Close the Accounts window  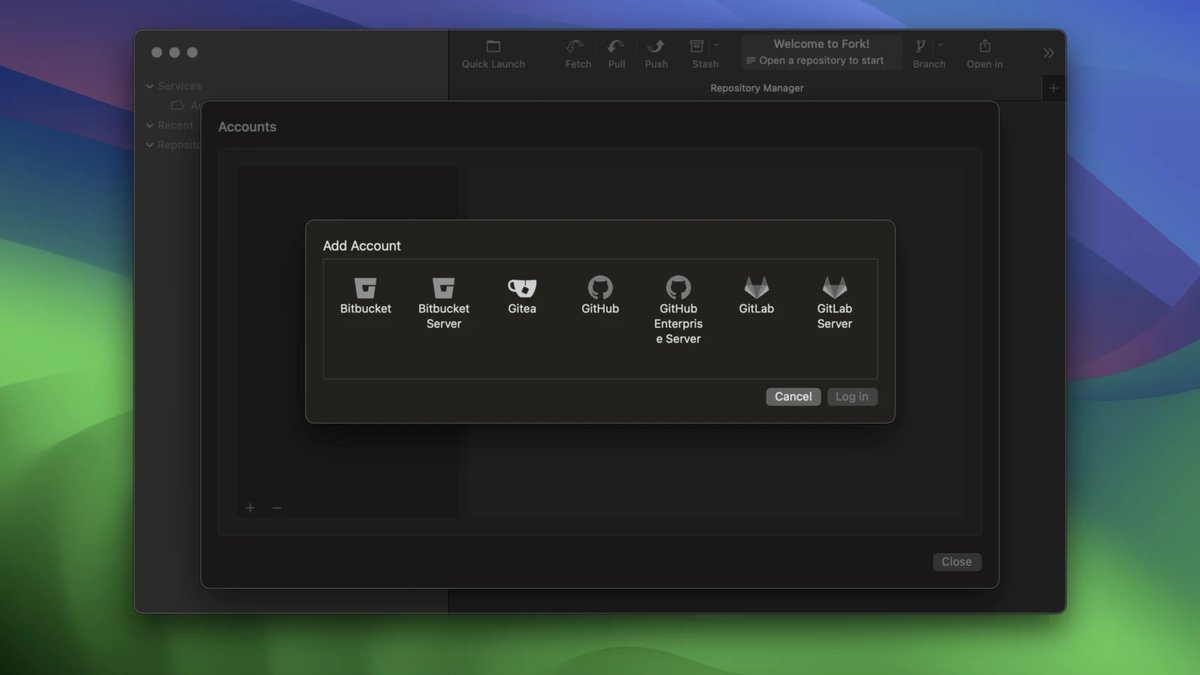pyautogui.click(x=956, y=561)
